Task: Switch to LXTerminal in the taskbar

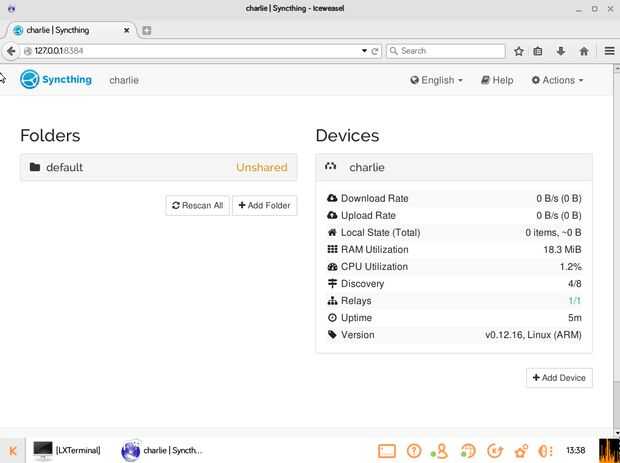Action: [x=66, y=450]
